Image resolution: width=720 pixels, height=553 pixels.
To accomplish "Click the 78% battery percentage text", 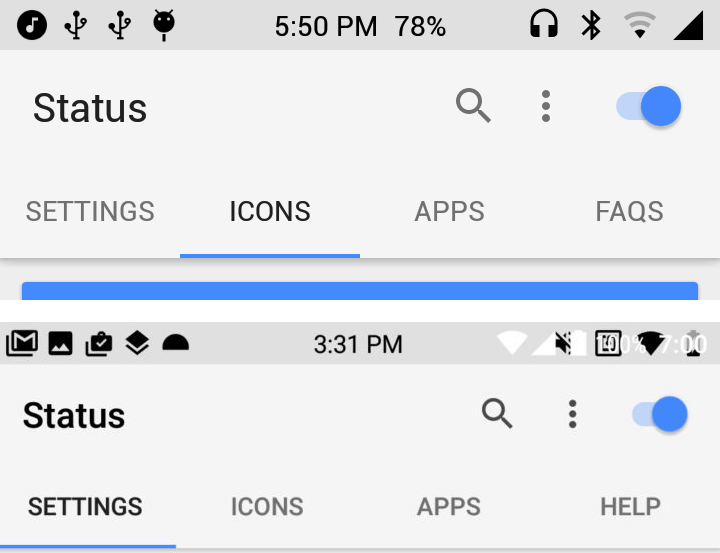I will point(420,27).
